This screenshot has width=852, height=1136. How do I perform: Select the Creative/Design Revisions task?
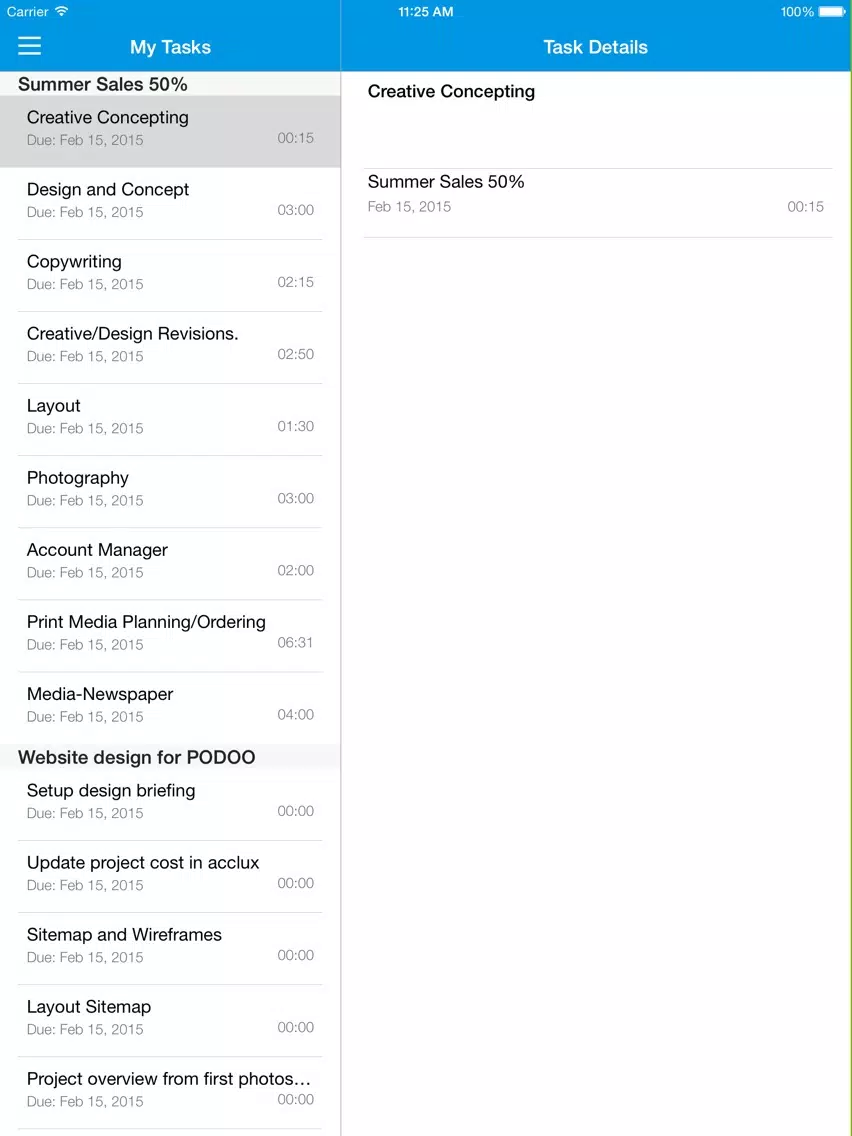pos(170,348)
